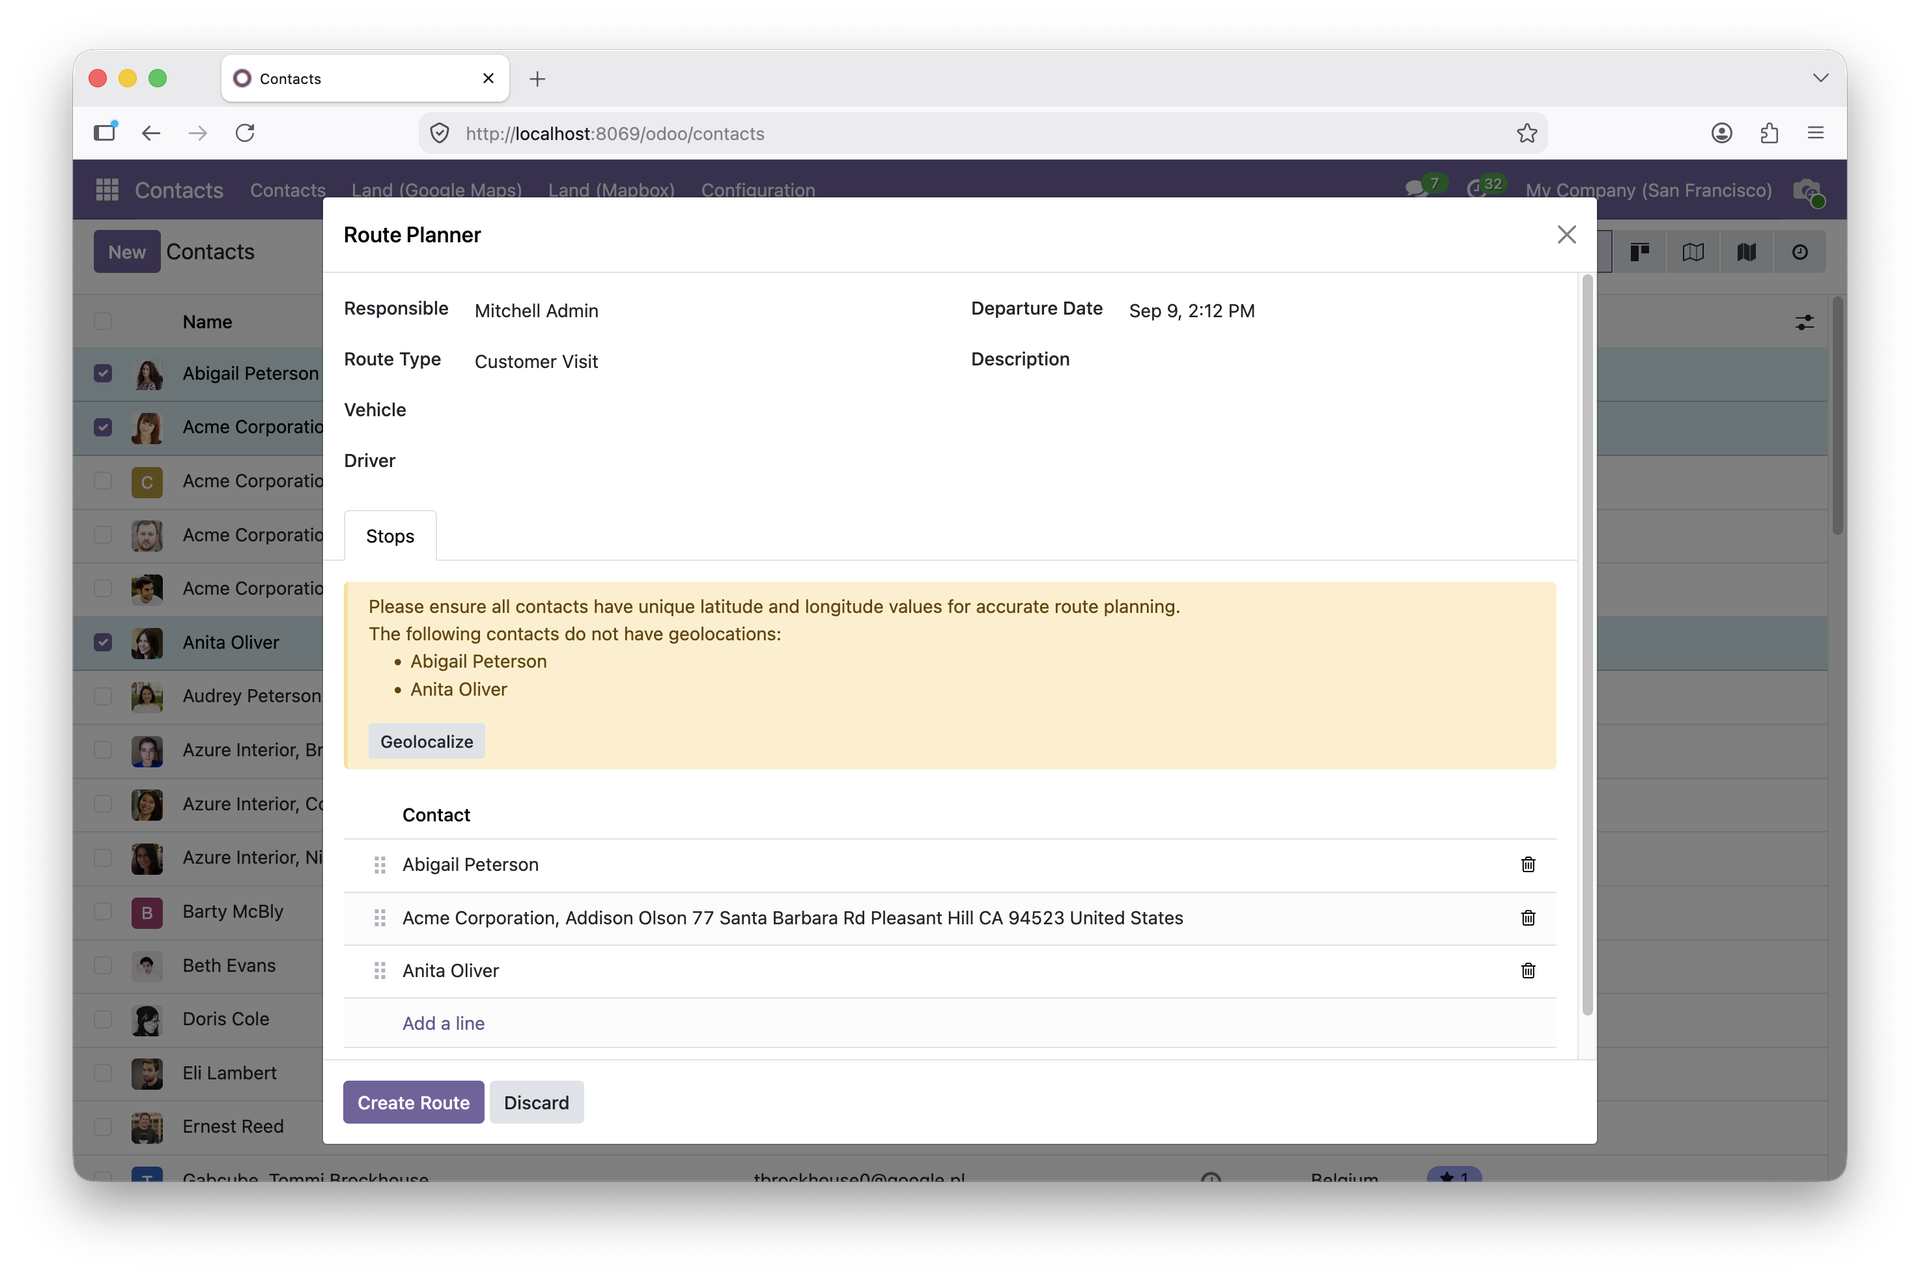
Task: Open Land (Google Maps) menu
Action: pos(436,190)
